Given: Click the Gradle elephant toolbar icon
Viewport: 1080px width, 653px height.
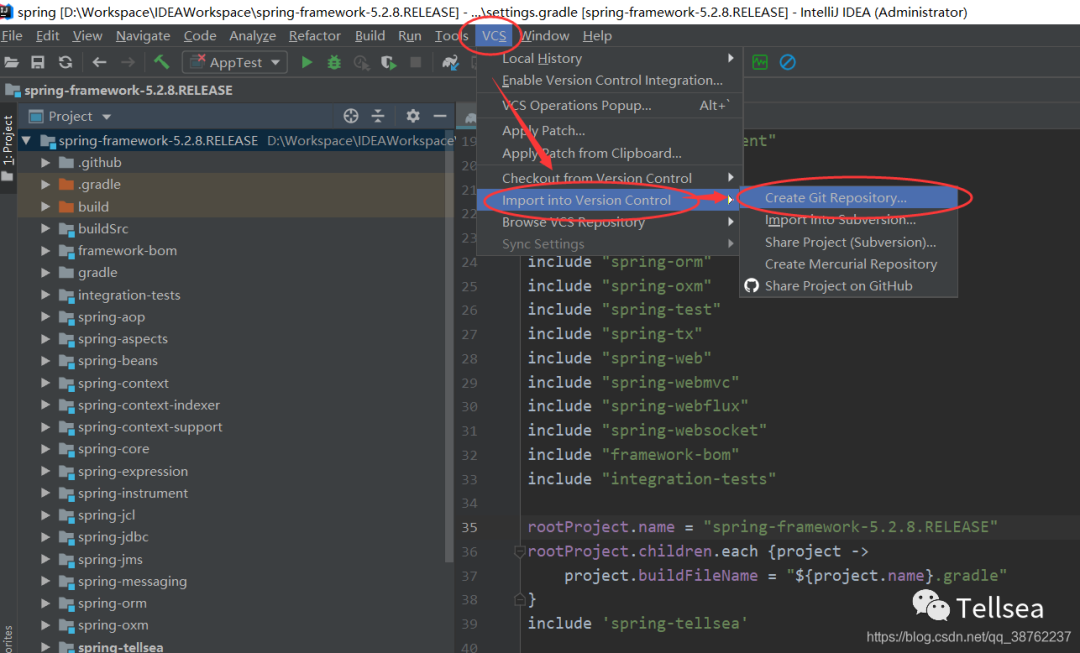Looking at the screenshot, I should point(450,63).
